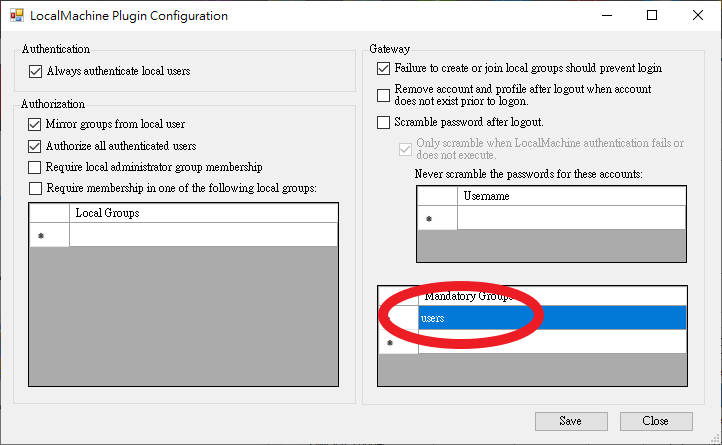Select the Username column header
Viewport: 722px width, 445px height.
[571, 196]
